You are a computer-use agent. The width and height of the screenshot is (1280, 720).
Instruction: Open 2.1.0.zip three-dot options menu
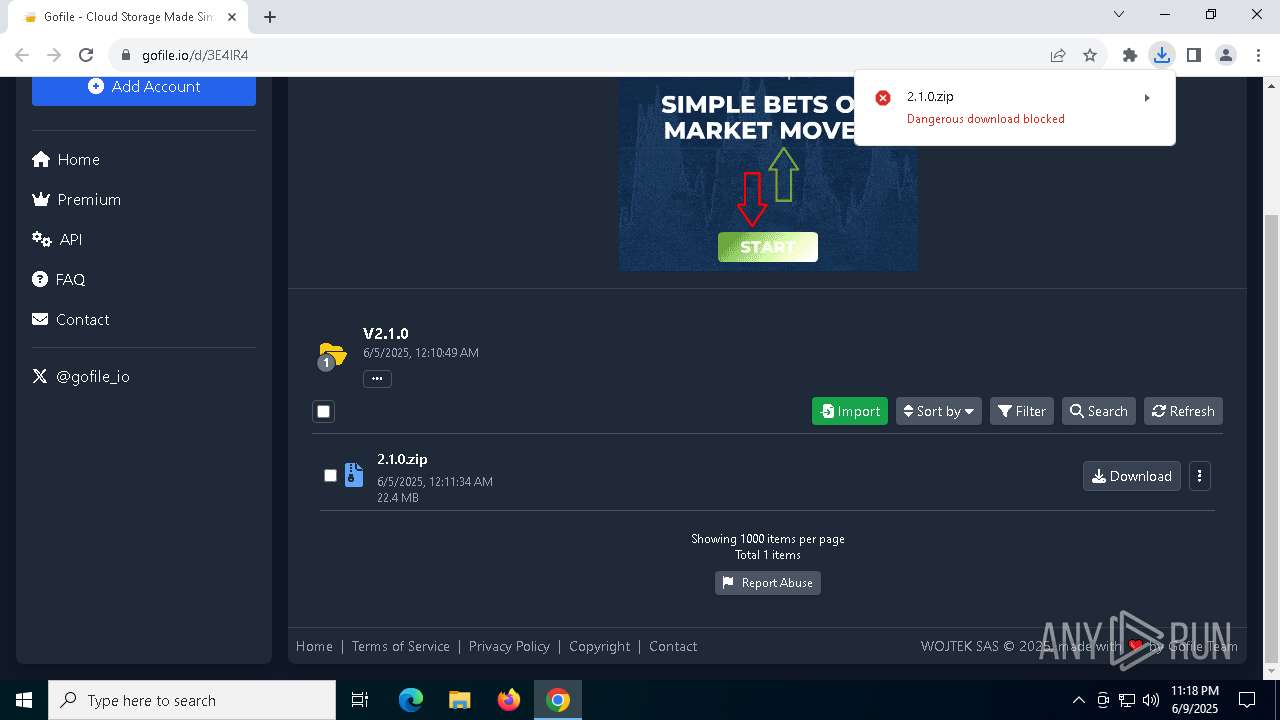[x=1199, y=476]
